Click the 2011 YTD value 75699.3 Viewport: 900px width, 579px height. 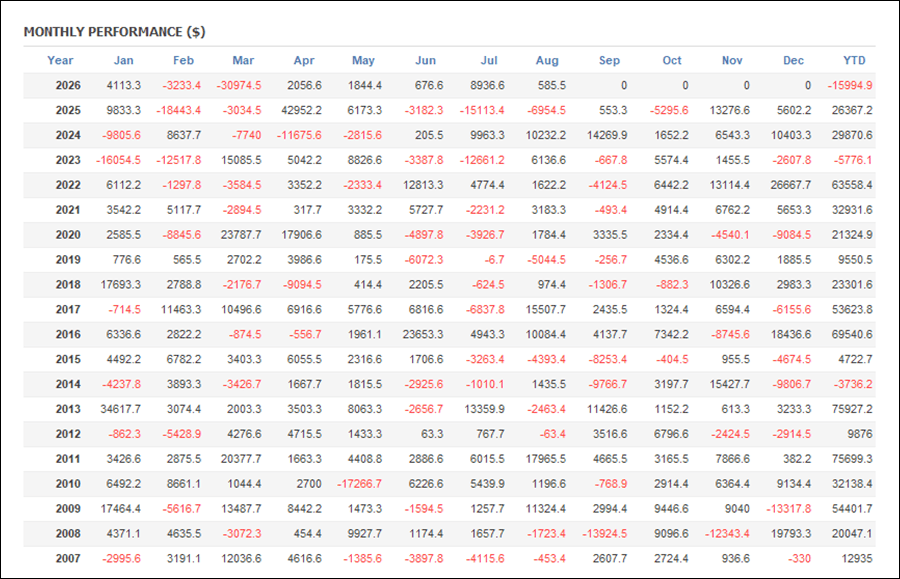click(852, 459)
